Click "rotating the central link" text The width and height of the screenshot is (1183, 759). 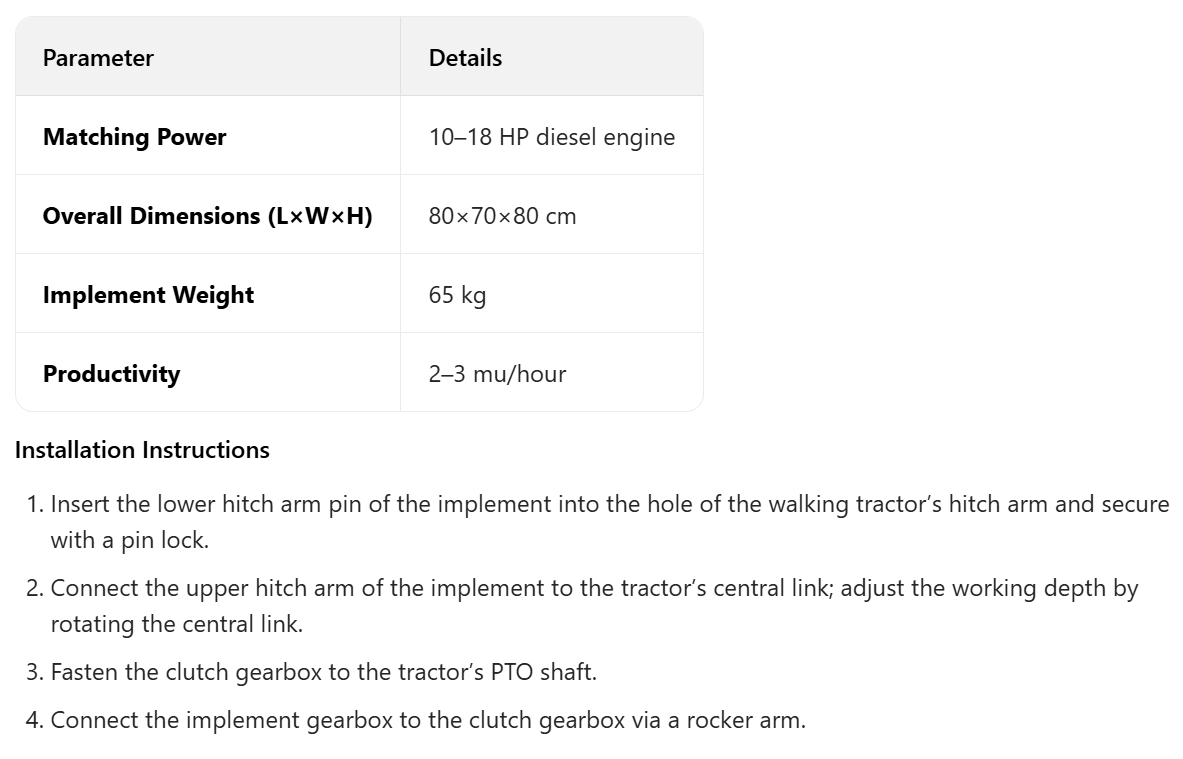[176, 625]
